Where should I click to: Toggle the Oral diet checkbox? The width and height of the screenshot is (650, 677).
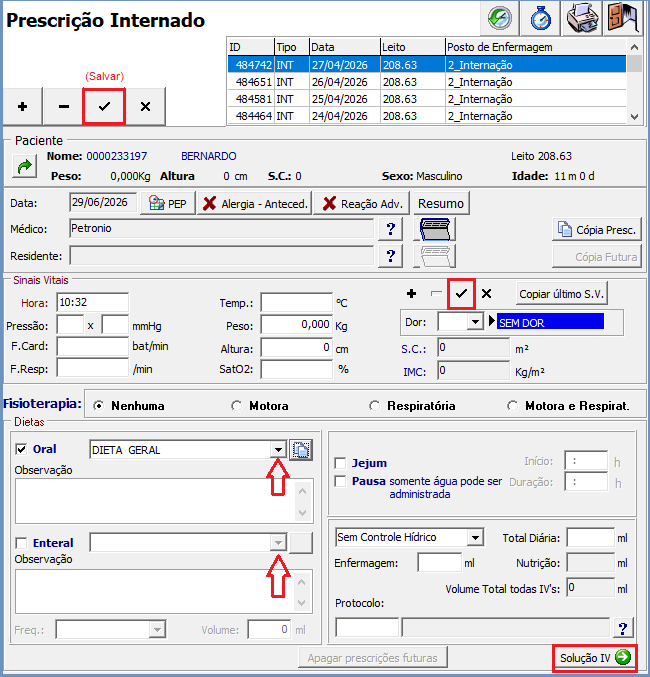coord(21,449)
